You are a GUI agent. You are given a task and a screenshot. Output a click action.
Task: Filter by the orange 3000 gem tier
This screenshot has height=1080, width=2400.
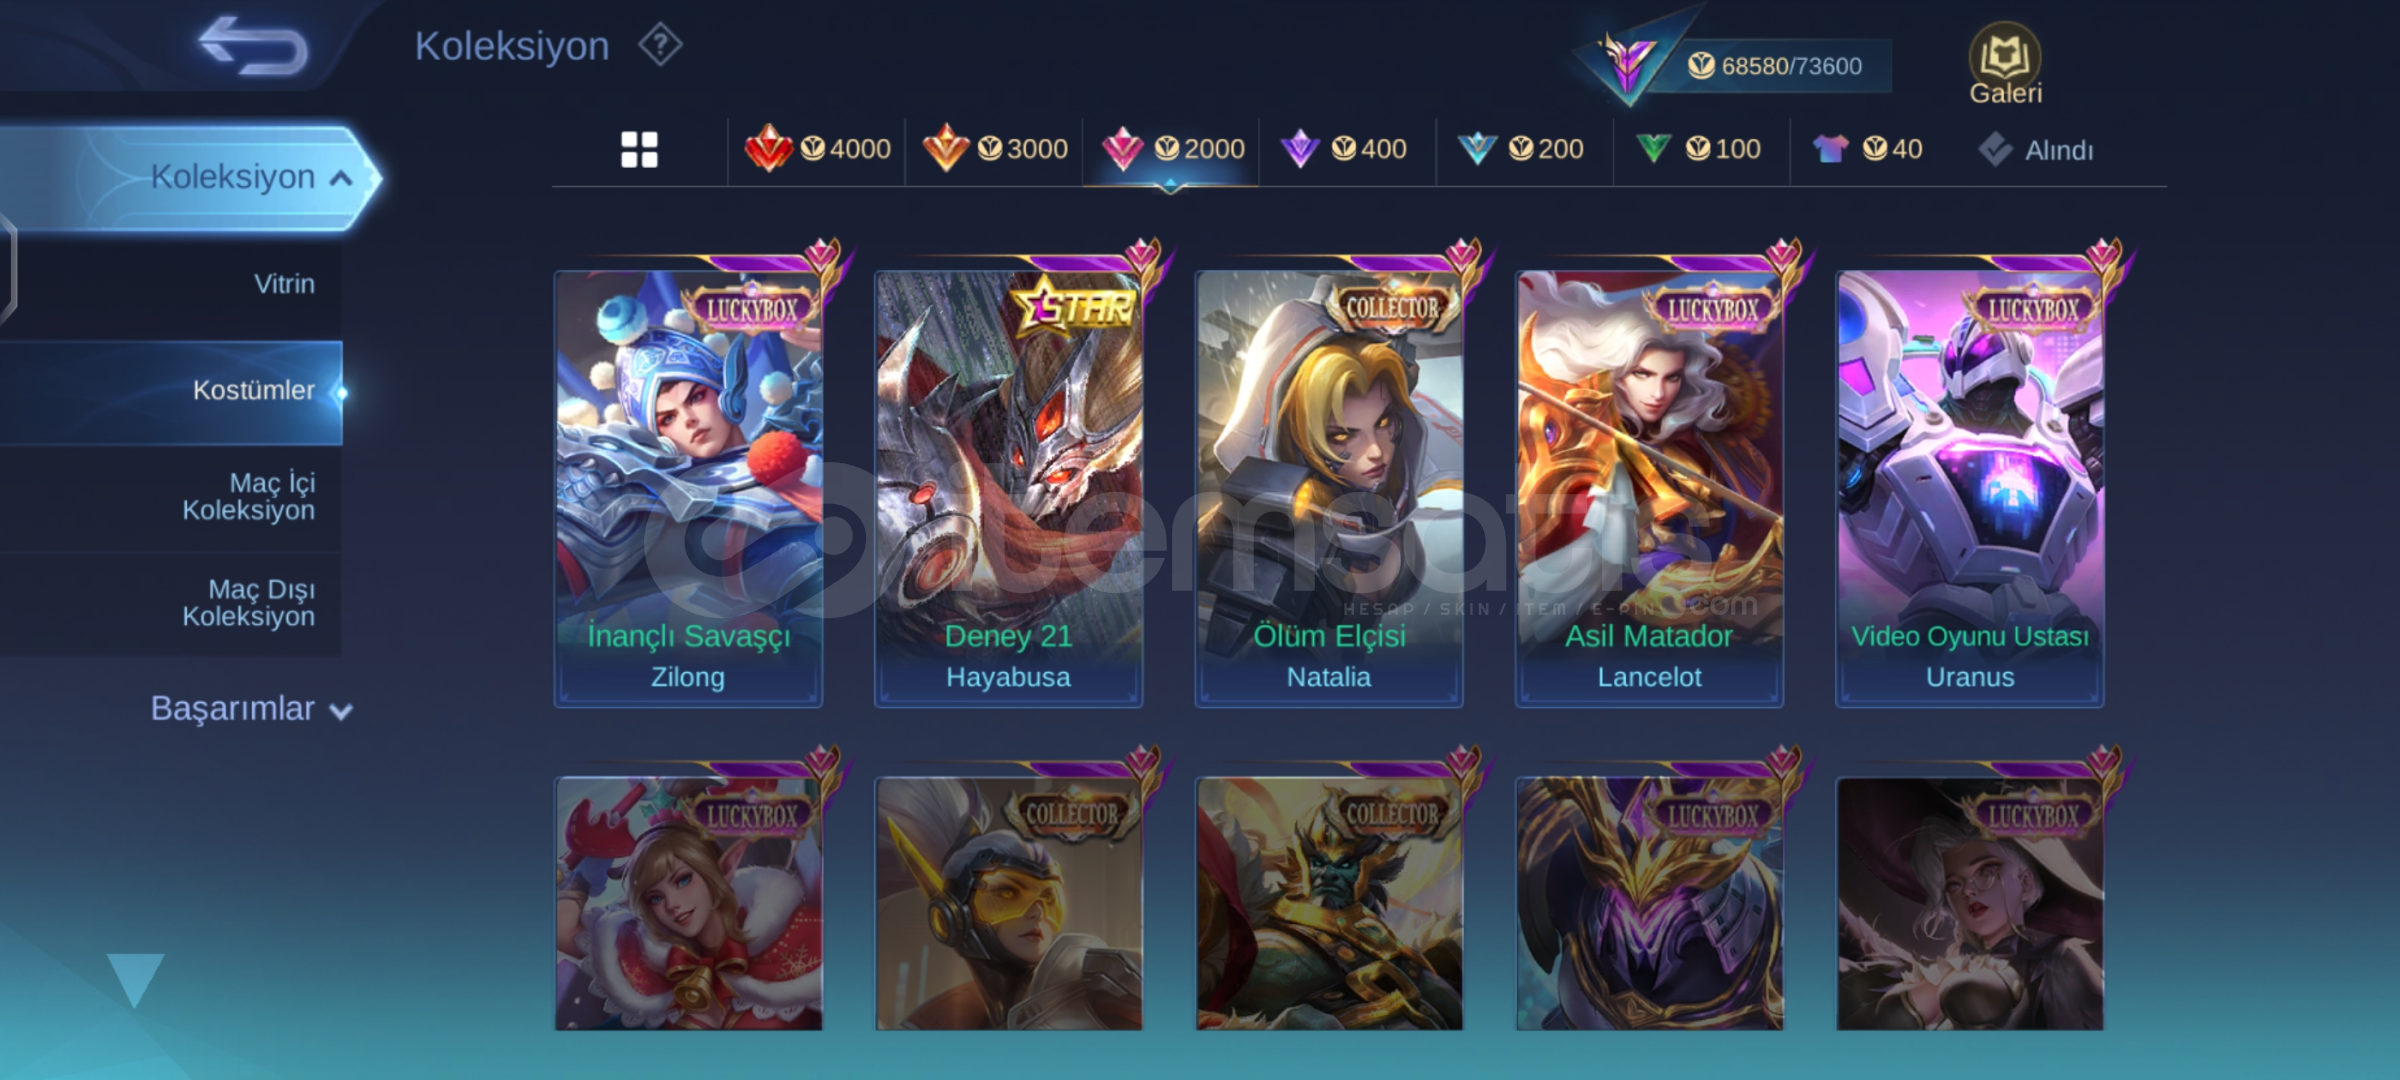[994, 149]
